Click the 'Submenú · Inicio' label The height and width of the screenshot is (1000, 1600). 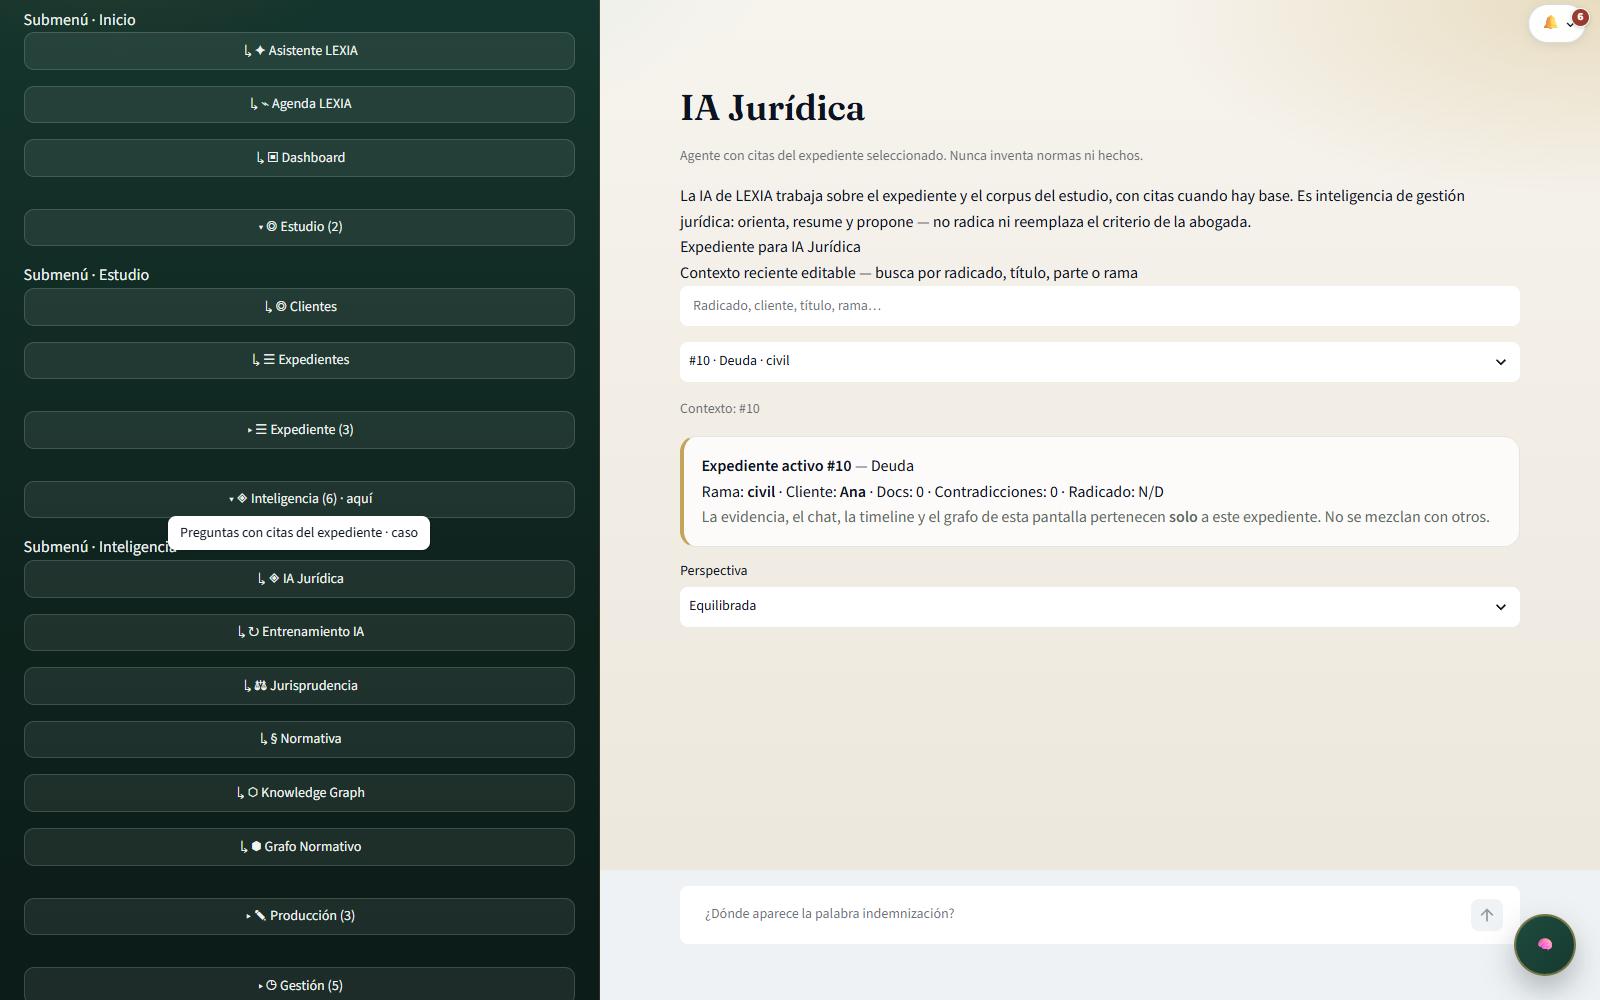pyautogui.click(x=80, y=20)
